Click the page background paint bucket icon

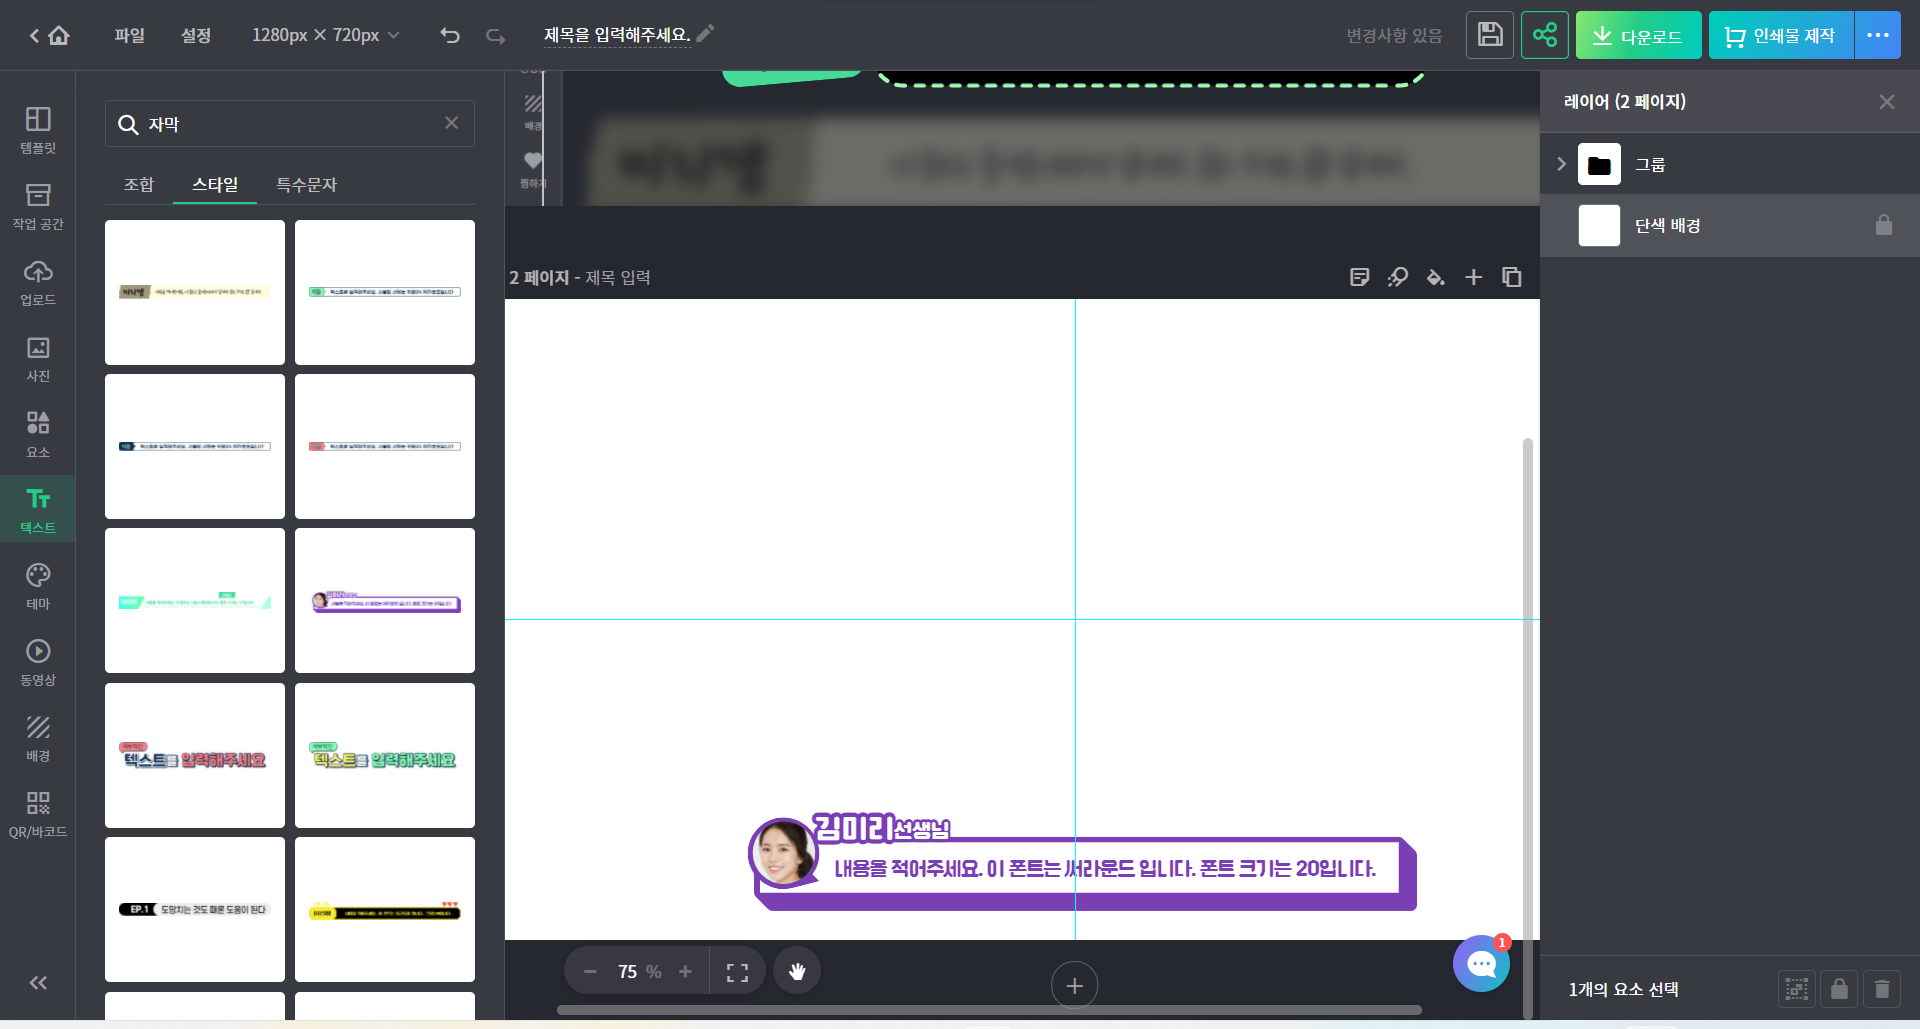[x=1436, y=277]
